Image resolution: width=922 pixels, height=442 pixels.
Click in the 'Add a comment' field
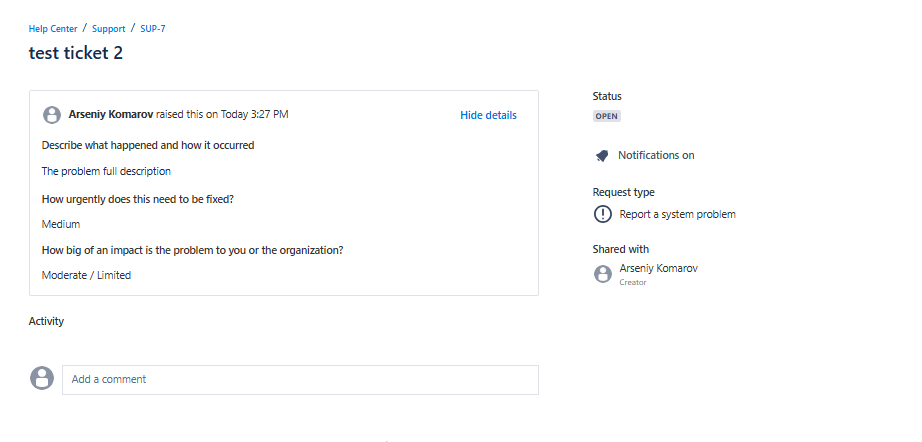(x=300, y=380)
